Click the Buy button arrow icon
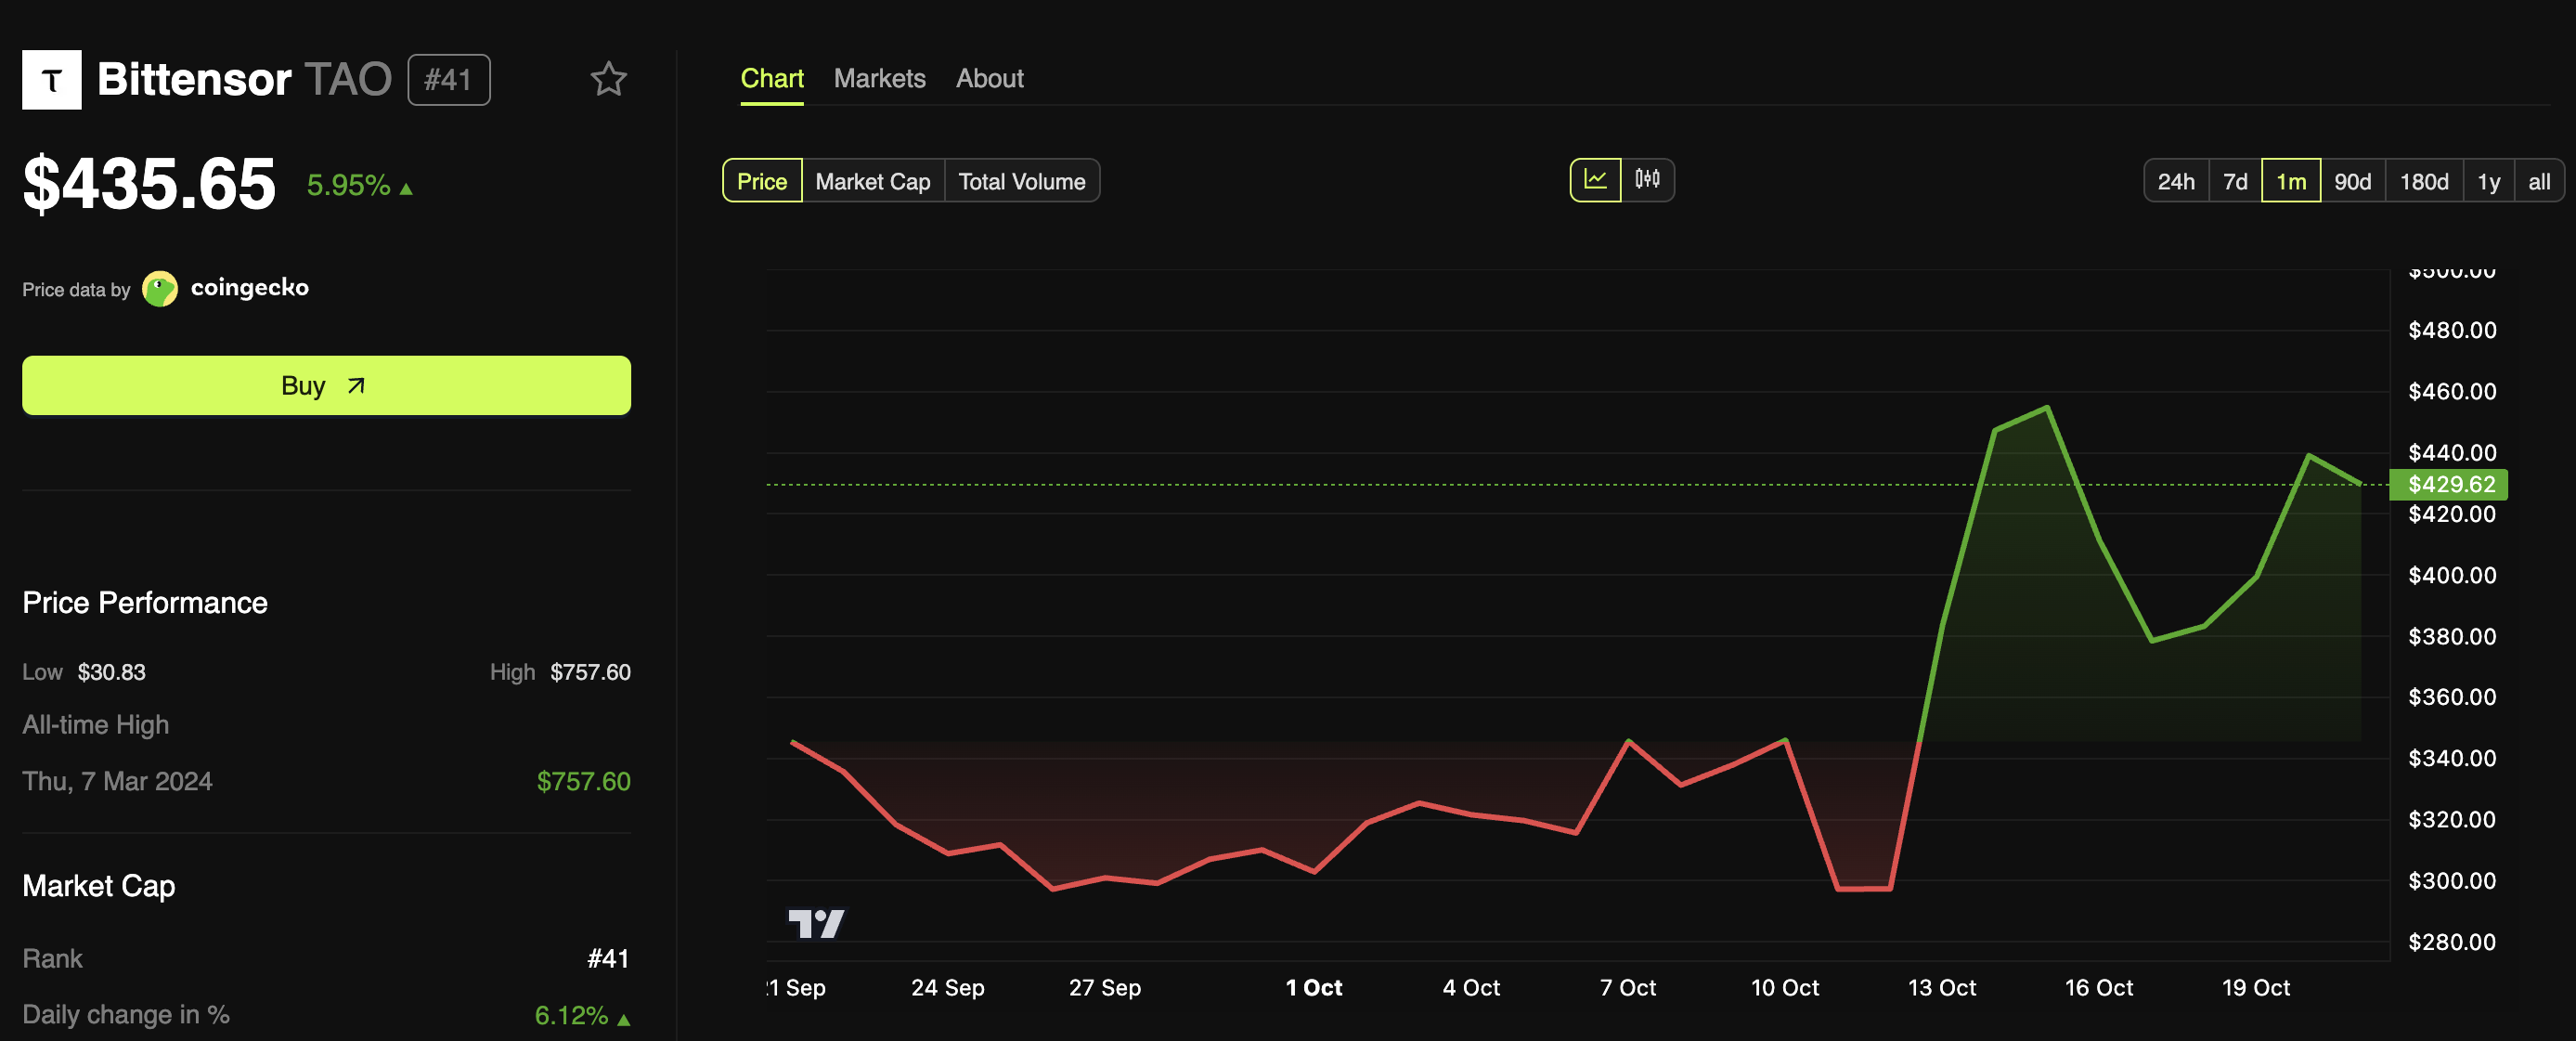Image resolution: width=2576 pixels, height=1041 pixels. tap(356, 385)
